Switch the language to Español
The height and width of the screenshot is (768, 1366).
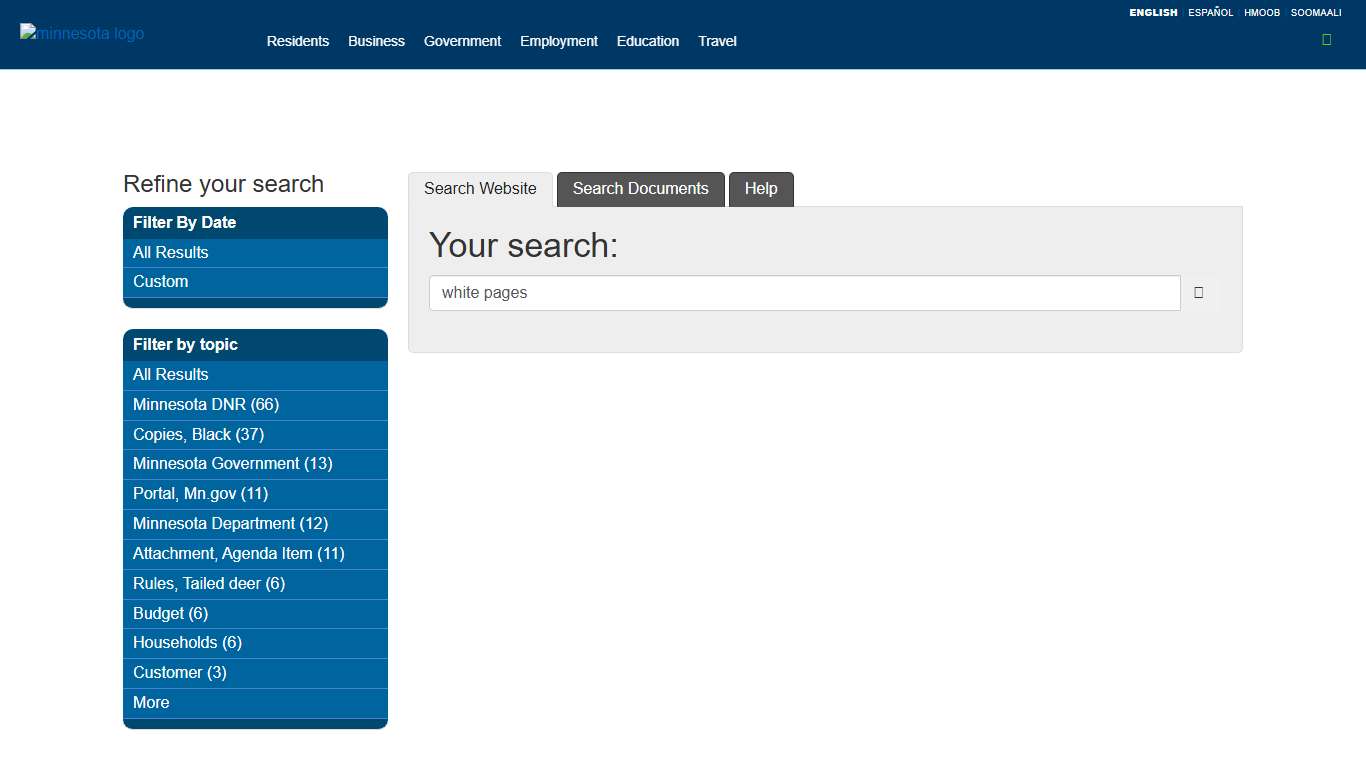pos(1210,12)
